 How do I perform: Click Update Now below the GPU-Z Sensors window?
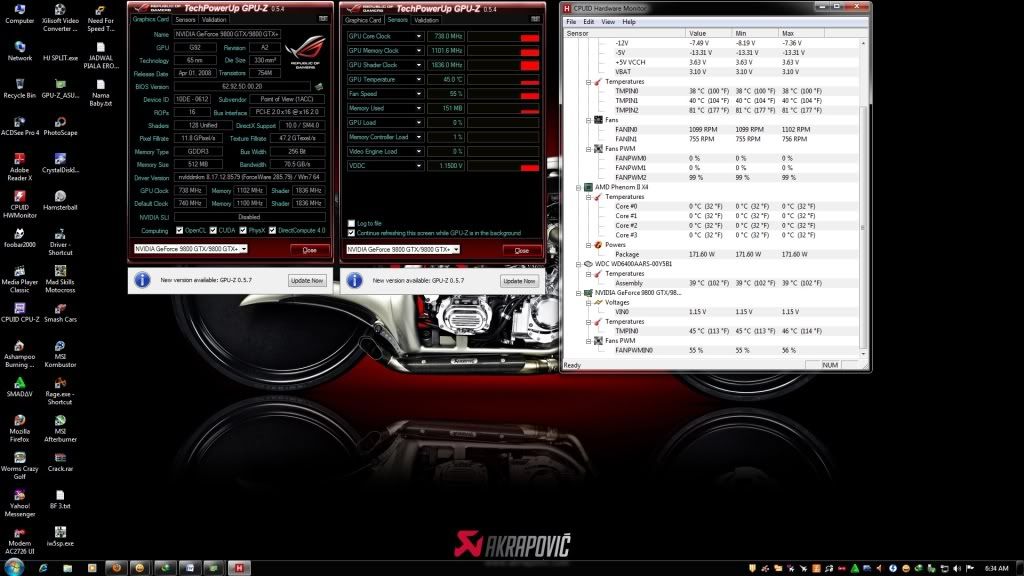pos(519,281)
